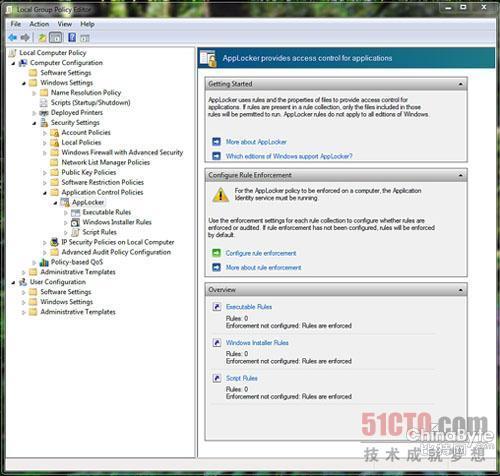This screenshot has width=500, height=476.
Task: Click the Account Policies folder icon
Action: [54, 133]
